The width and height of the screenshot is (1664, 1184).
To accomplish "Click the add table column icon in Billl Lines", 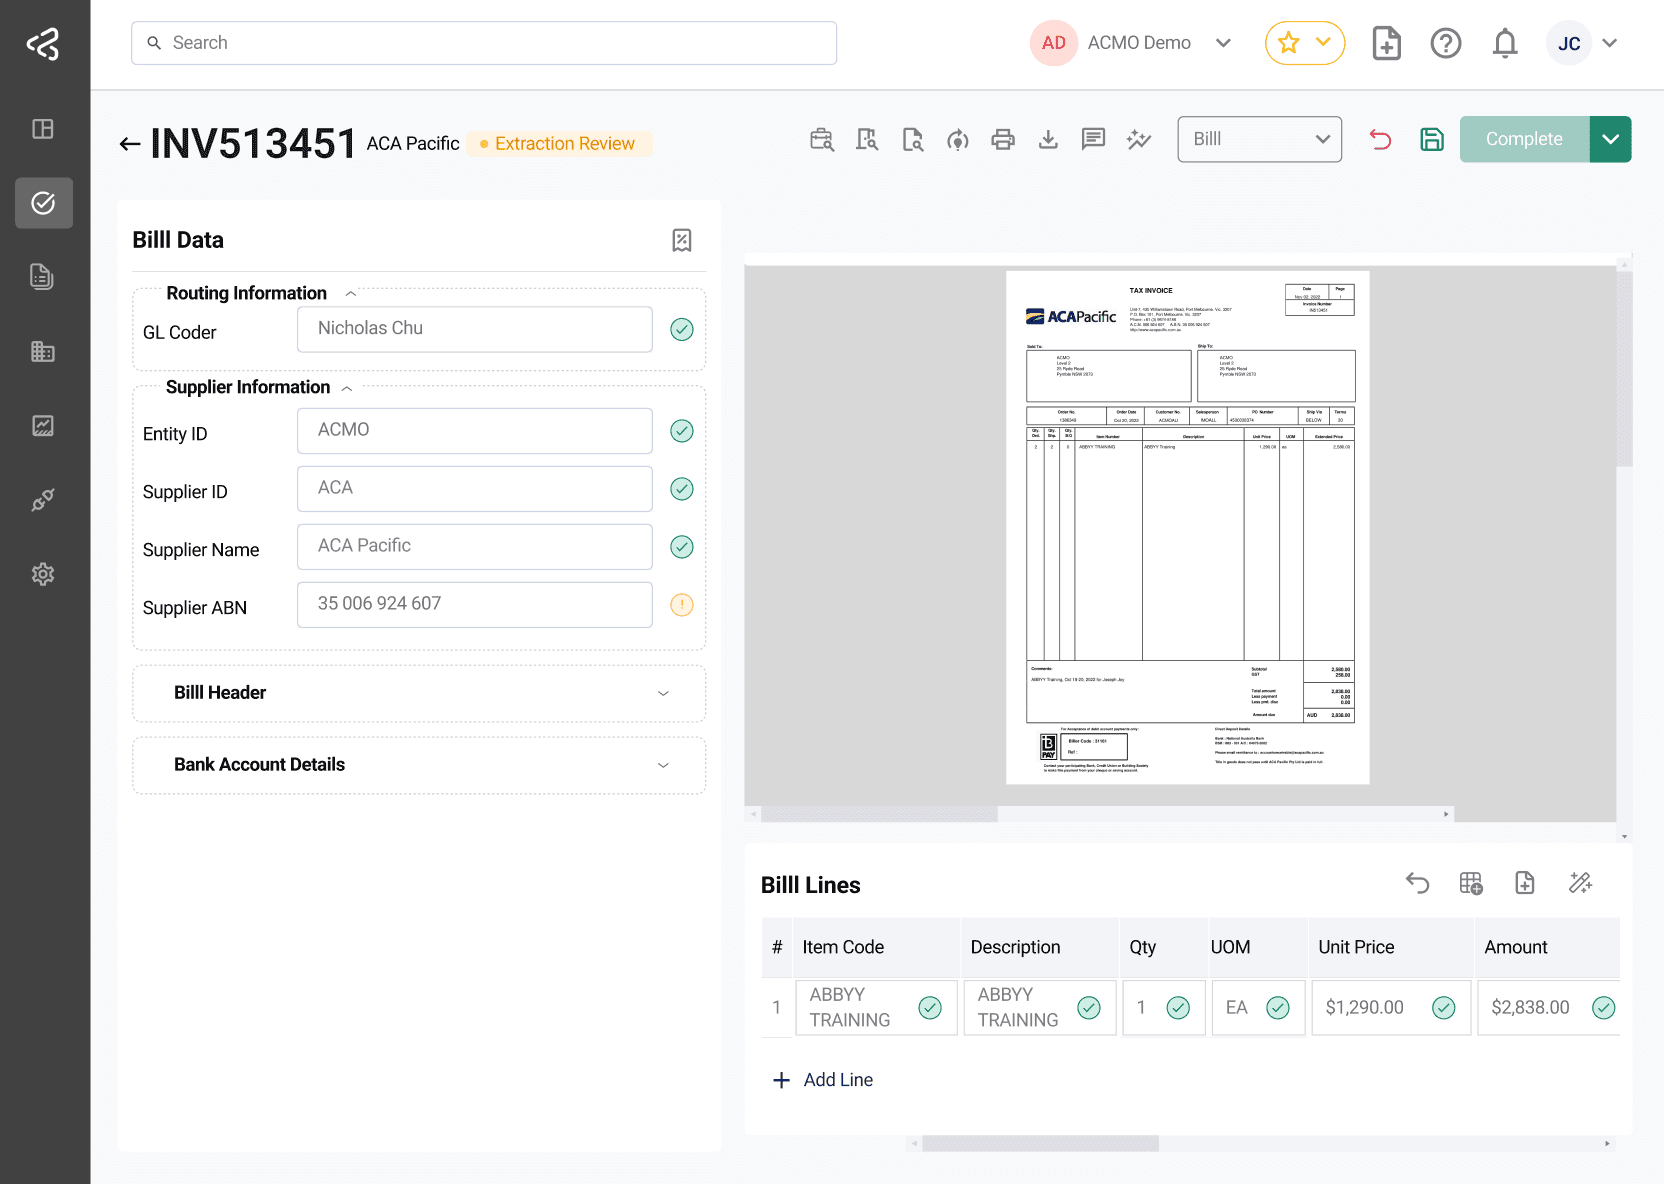I will coord(1471,883).
